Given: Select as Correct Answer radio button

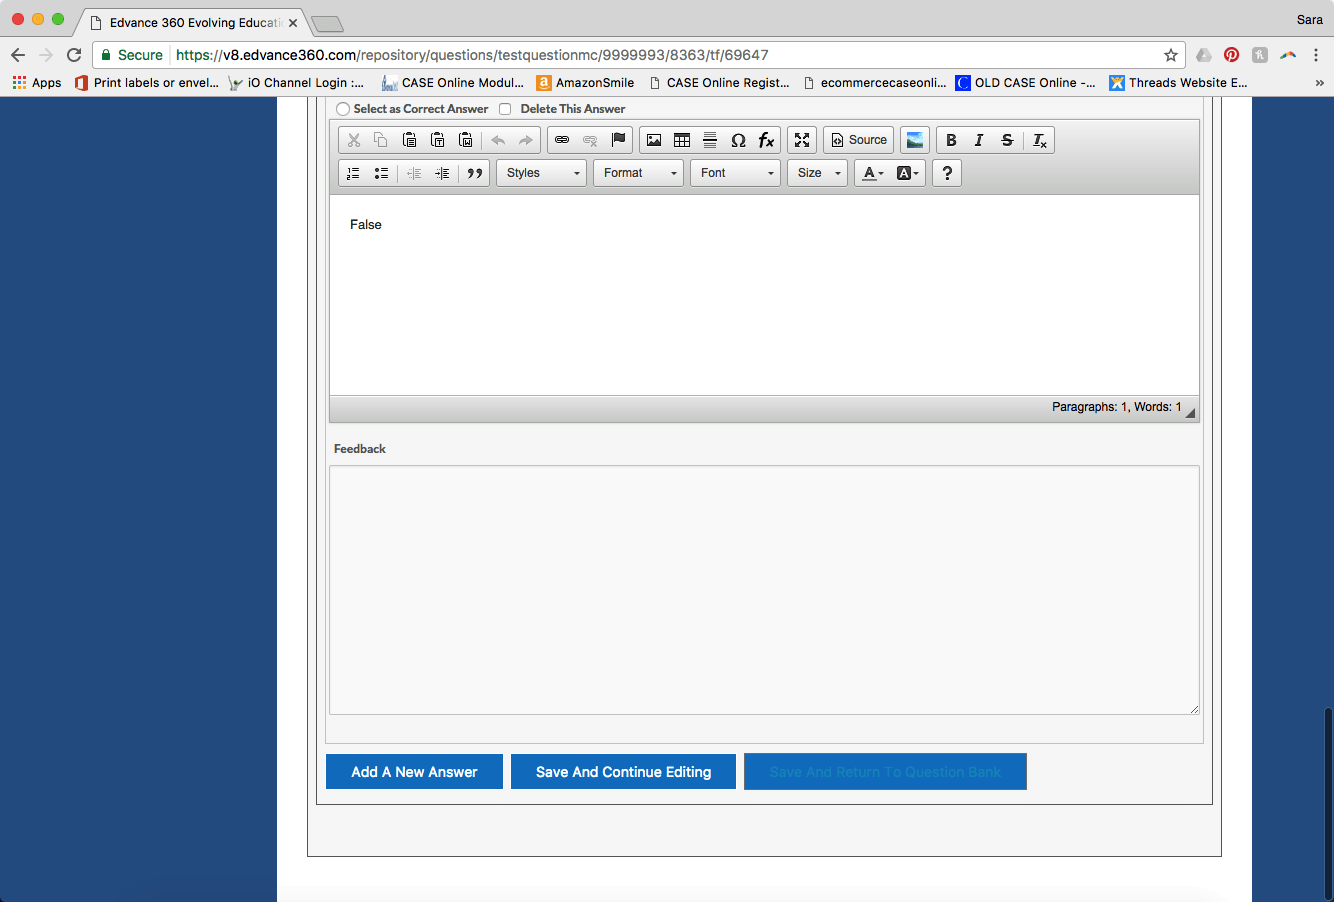Looking at the screenshot, I should tap(343, 109).
